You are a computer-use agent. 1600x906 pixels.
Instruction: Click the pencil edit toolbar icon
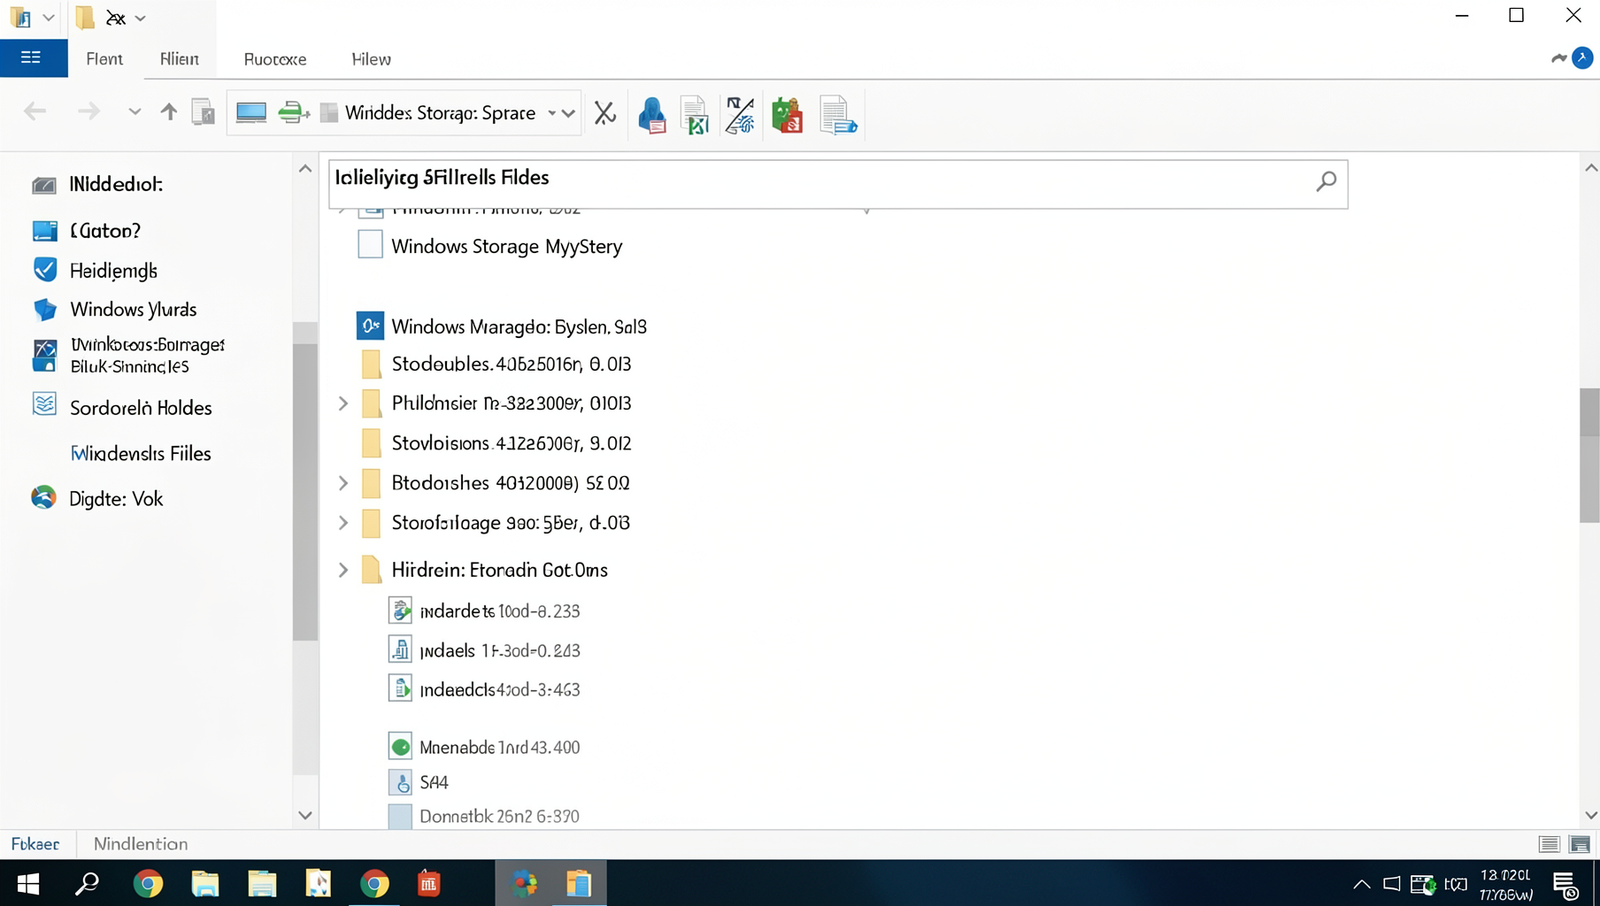pos(740,115)
